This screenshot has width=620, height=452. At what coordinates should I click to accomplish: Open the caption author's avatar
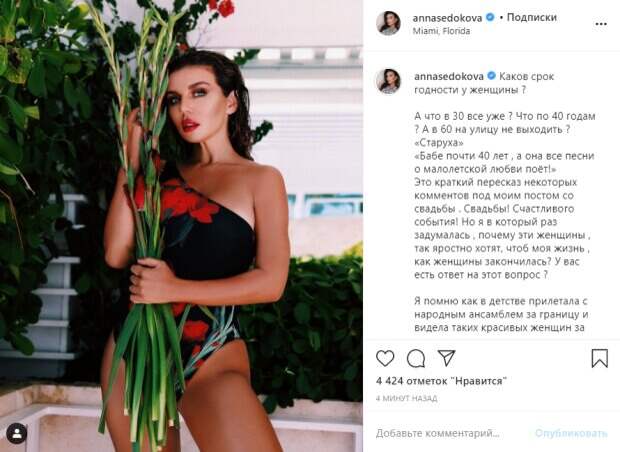click(x=388, y=81)
